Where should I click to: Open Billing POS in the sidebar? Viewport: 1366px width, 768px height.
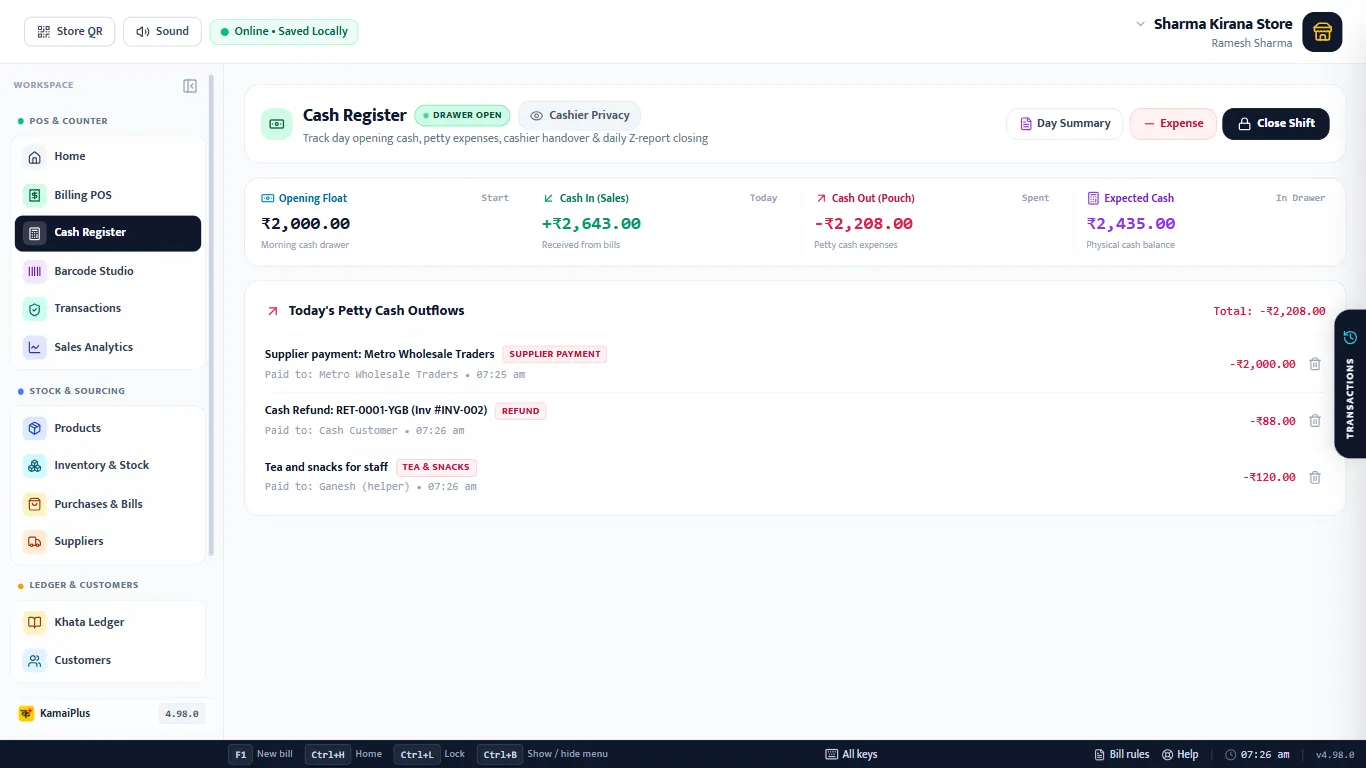click(108, 195)
